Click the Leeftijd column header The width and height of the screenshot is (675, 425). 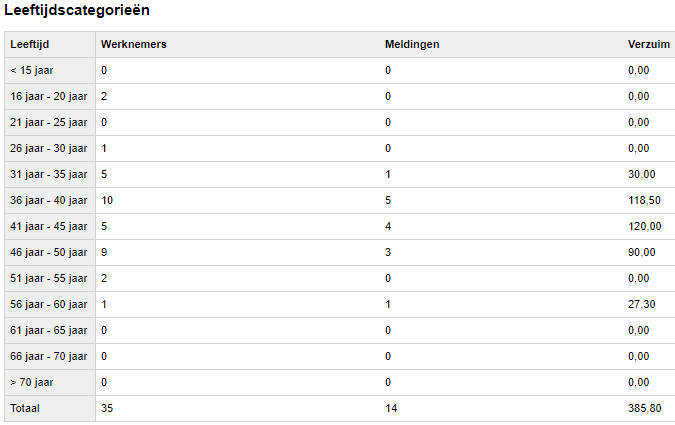(30, 44)
